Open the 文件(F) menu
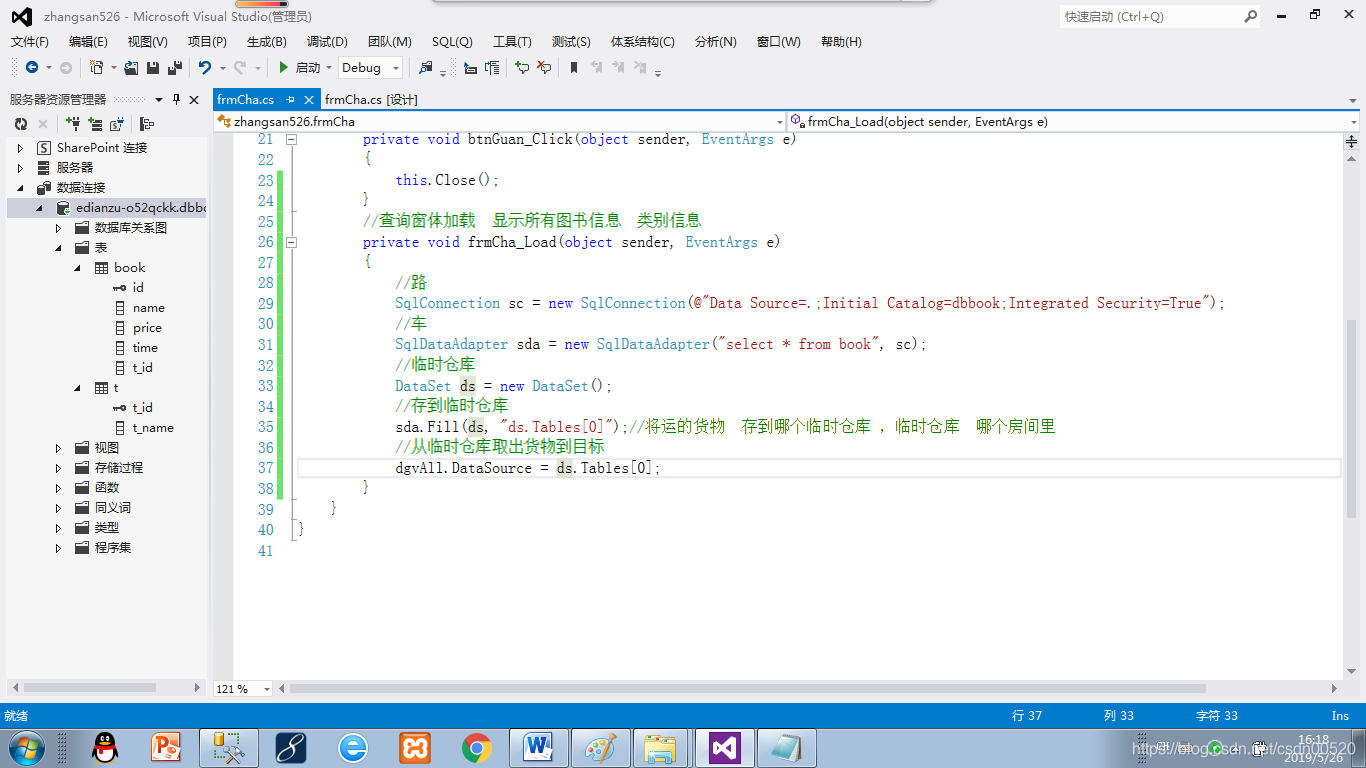The image size is (1366, 768). pyautogui.click(x=30, y=42)
